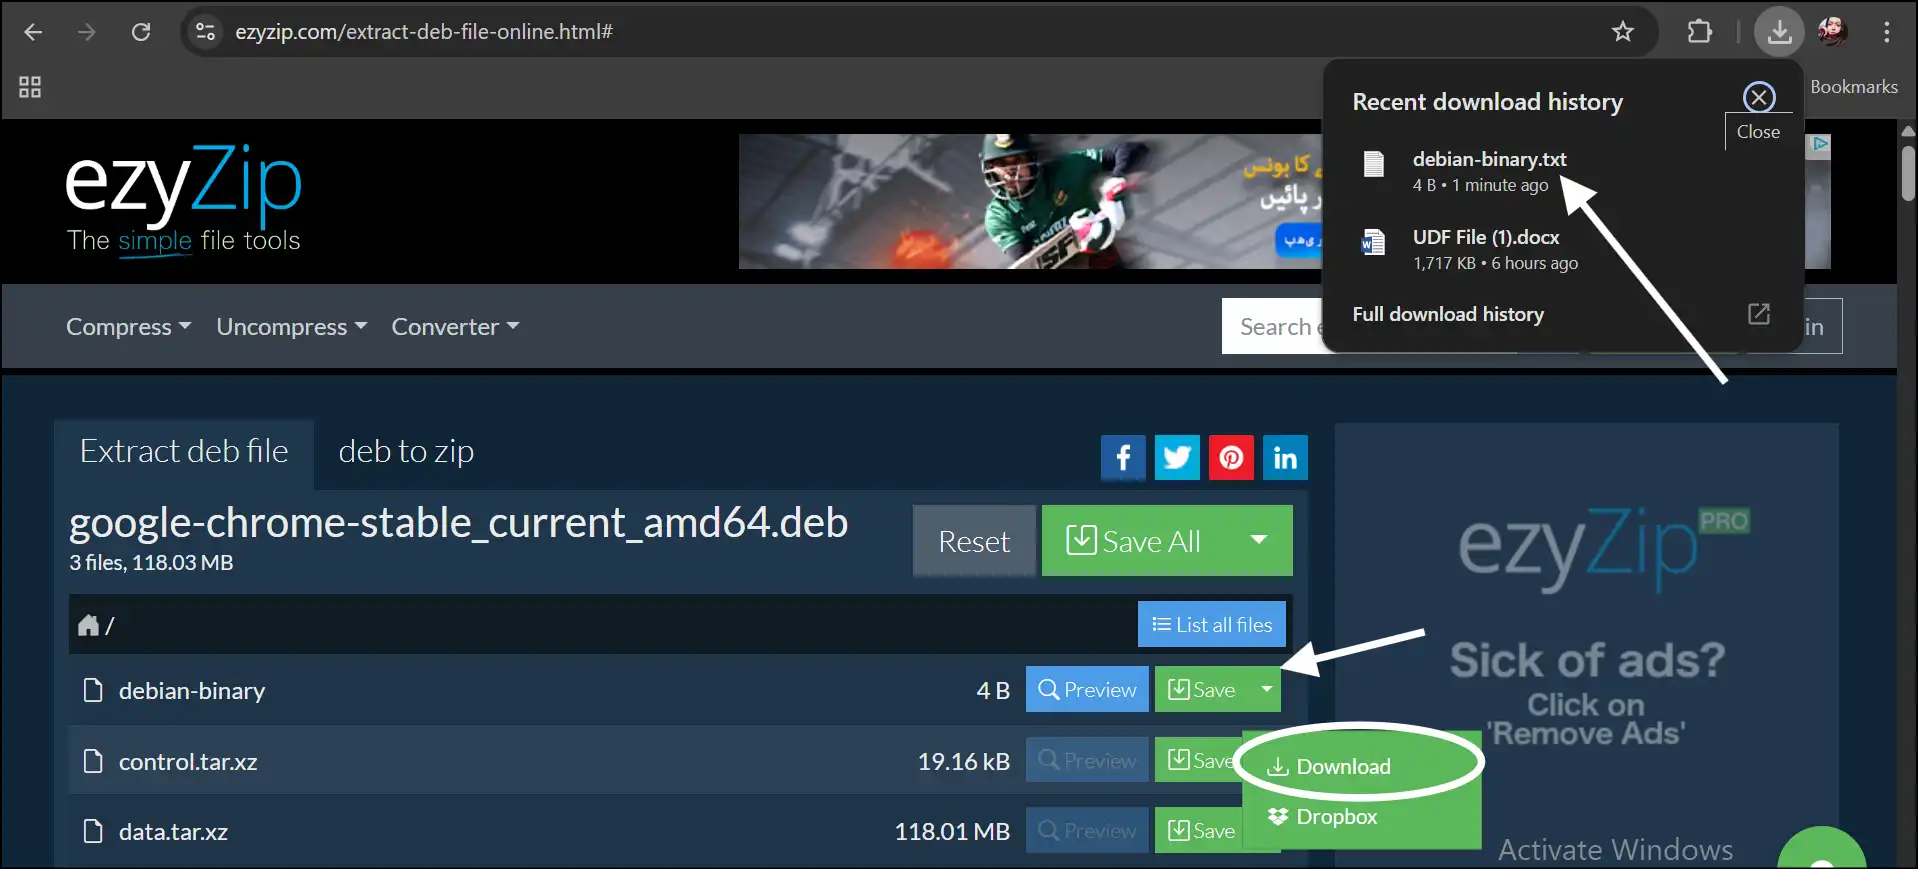
Task: Reload the ezyzip page
Action: click(x=141, y=32)
